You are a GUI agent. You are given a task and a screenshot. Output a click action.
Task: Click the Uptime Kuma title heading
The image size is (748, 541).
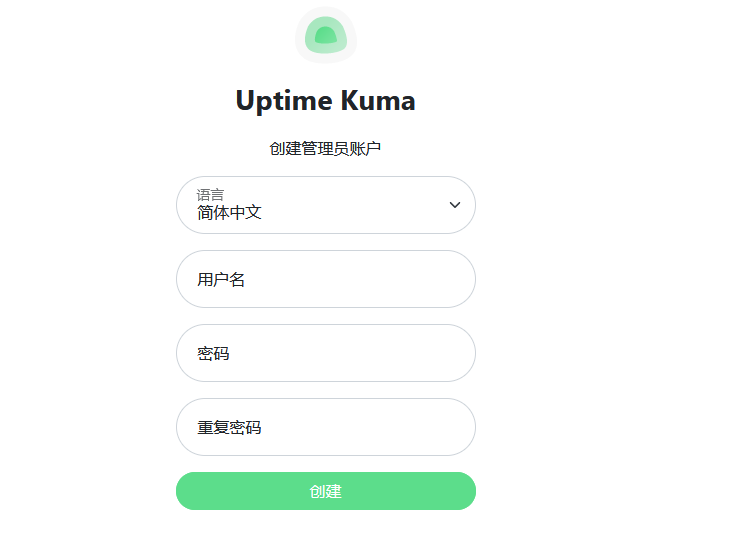[325, 101]
